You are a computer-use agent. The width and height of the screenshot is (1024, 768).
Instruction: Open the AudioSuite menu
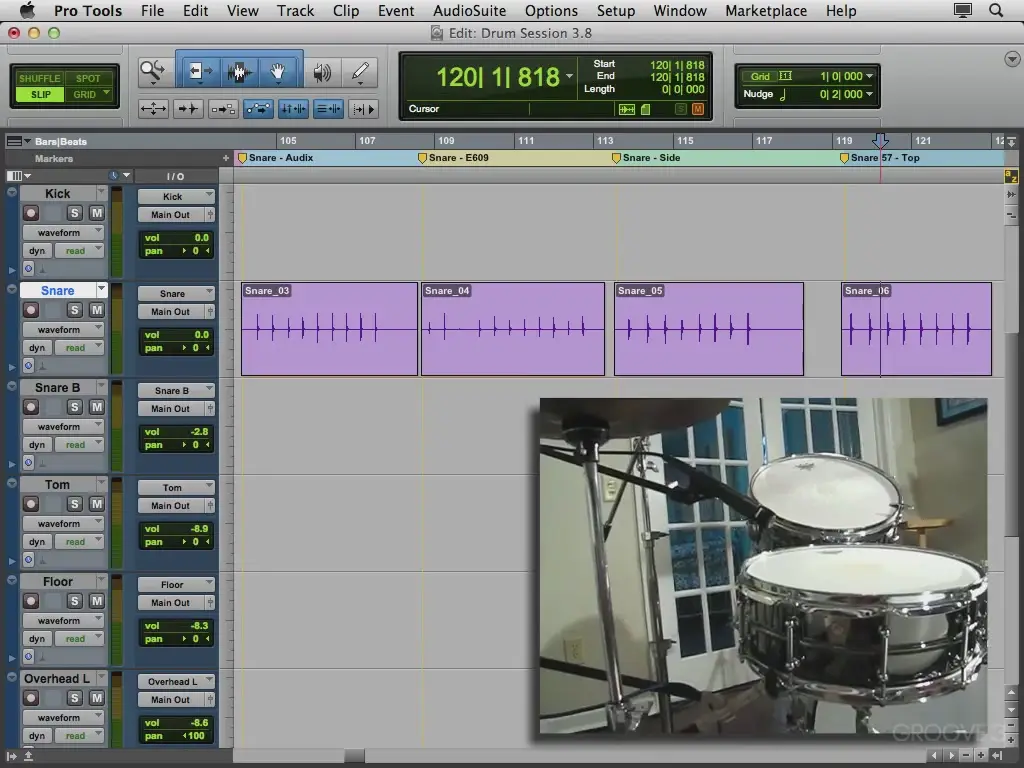click(x=470, y=10)
